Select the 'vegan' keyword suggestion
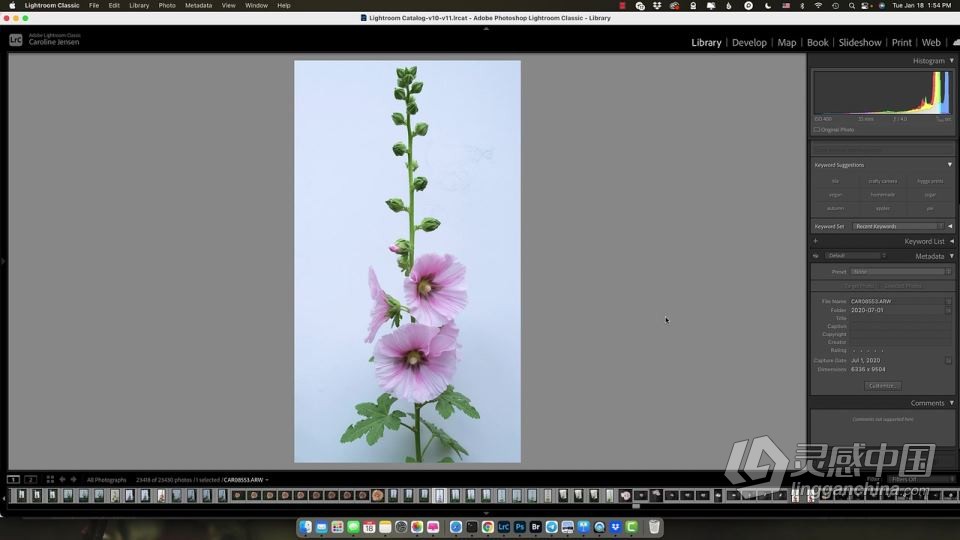Image resolution: width=960 pixels, height=540 pixels. coord(835,195)
